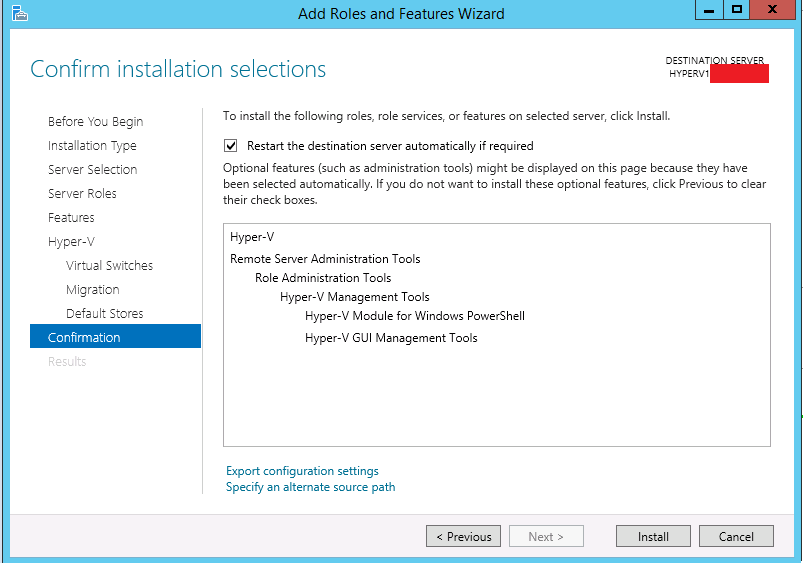Click the Previous button
The width and height of the screenshot is (803, 563).
tap(463, 536)
